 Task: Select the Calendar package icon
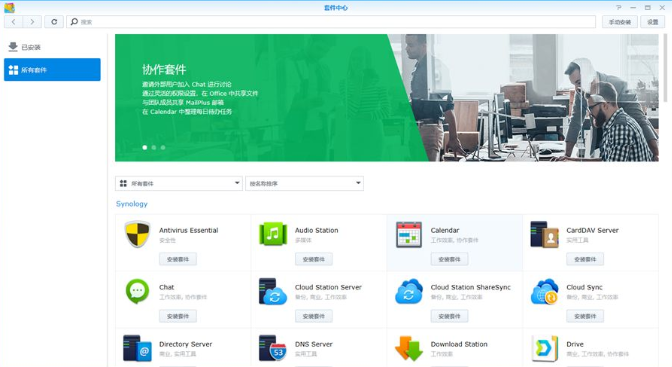(x=409, y=235)
